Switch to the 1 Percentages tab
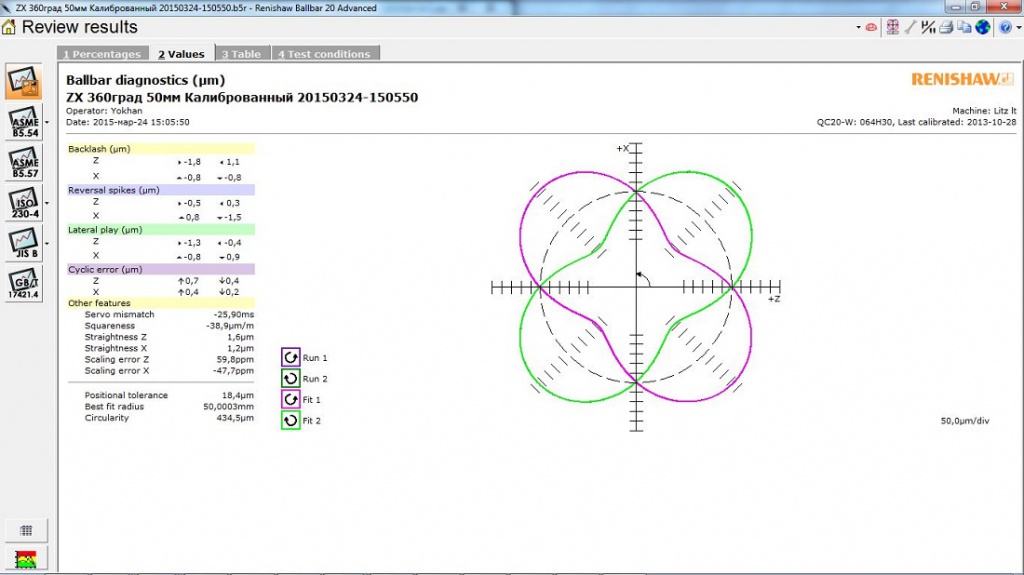The image size is (1024, 575). click(101, 54)
